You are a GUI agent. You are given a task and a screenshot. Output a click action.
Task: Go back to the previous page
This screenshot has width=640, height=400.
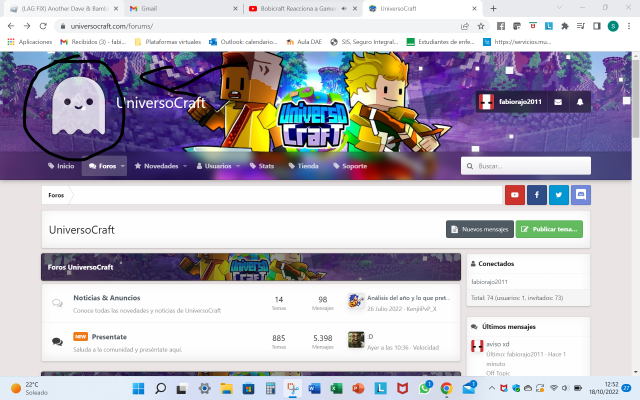tap(11, 26)
